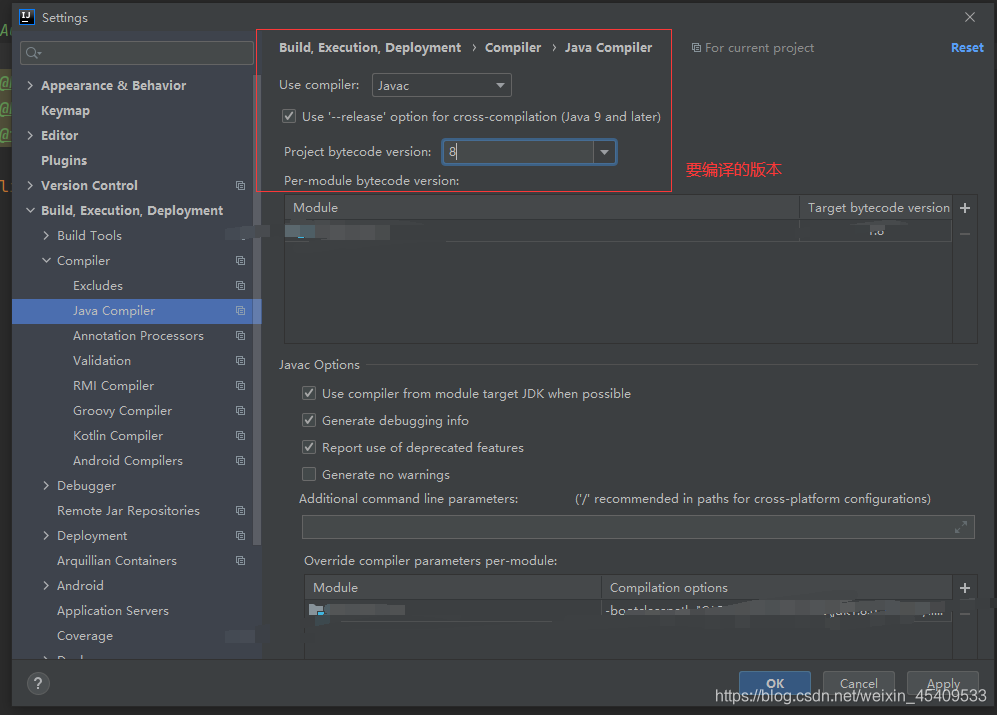Viewport: 997px width, 715px height.
Task: Click project-level icon beside RMI Compiler
Action: click(x=240, y=385)
